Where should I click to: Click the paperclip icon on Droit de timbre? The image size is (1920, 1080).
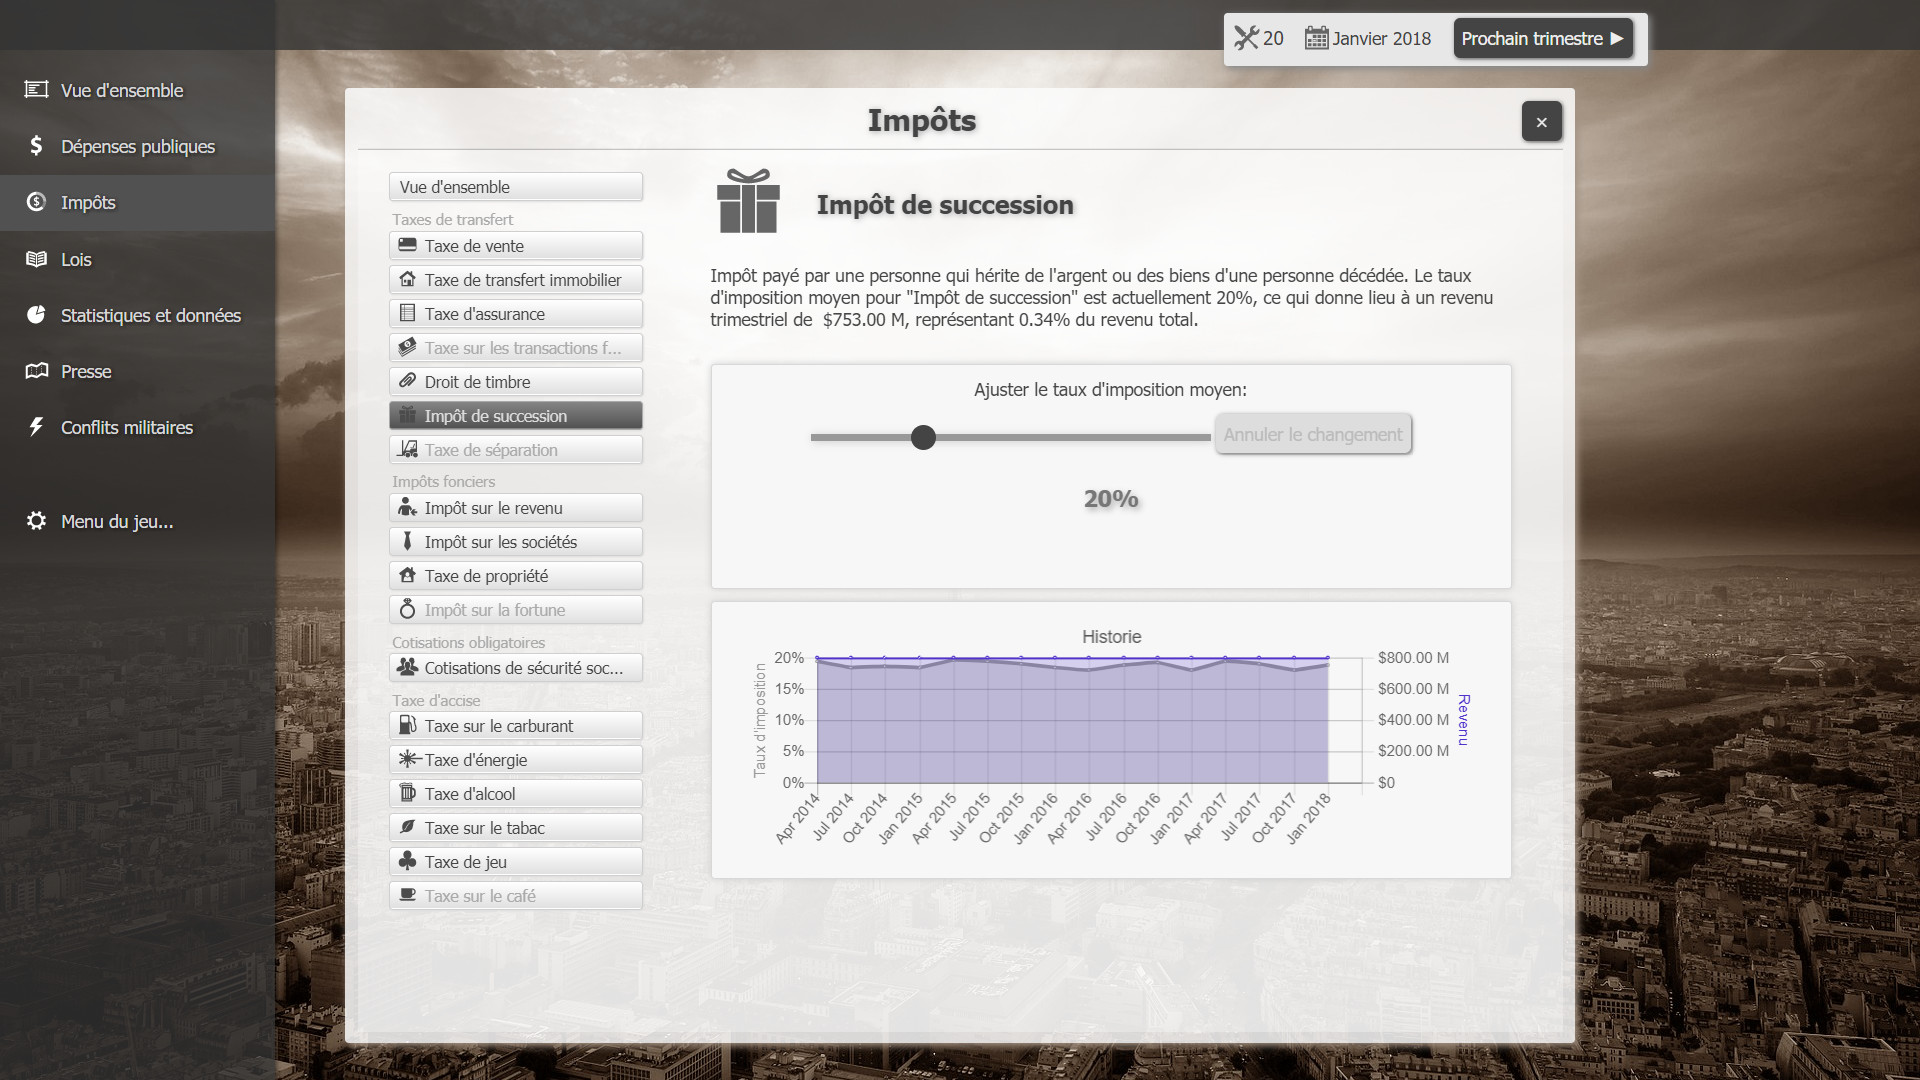coord(408,381)
